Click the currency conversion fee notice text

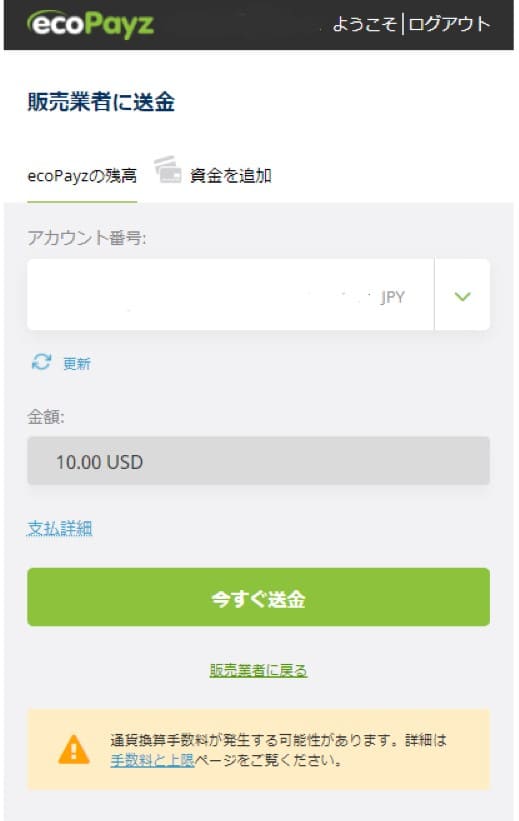[x=279, y=750]
